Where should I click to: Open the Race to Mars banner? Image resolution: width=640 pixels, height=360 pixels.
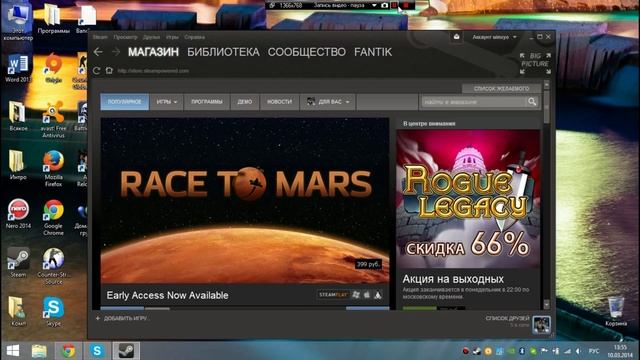(245, 201)
